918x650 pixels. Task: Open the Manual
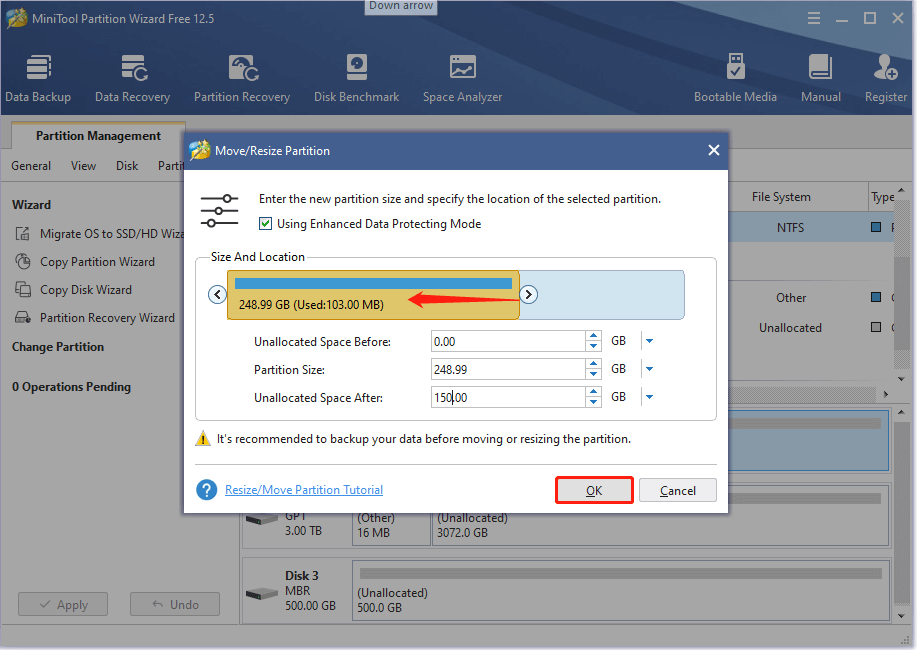tap(821, 78)
